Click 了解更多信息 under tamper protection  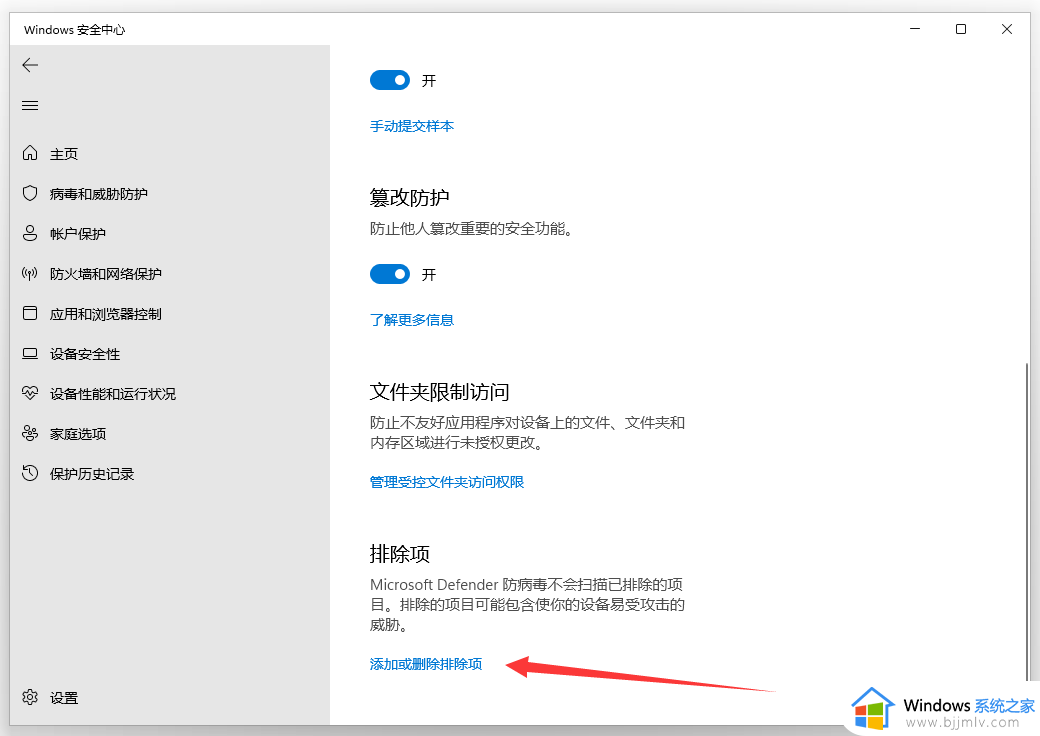412,320
